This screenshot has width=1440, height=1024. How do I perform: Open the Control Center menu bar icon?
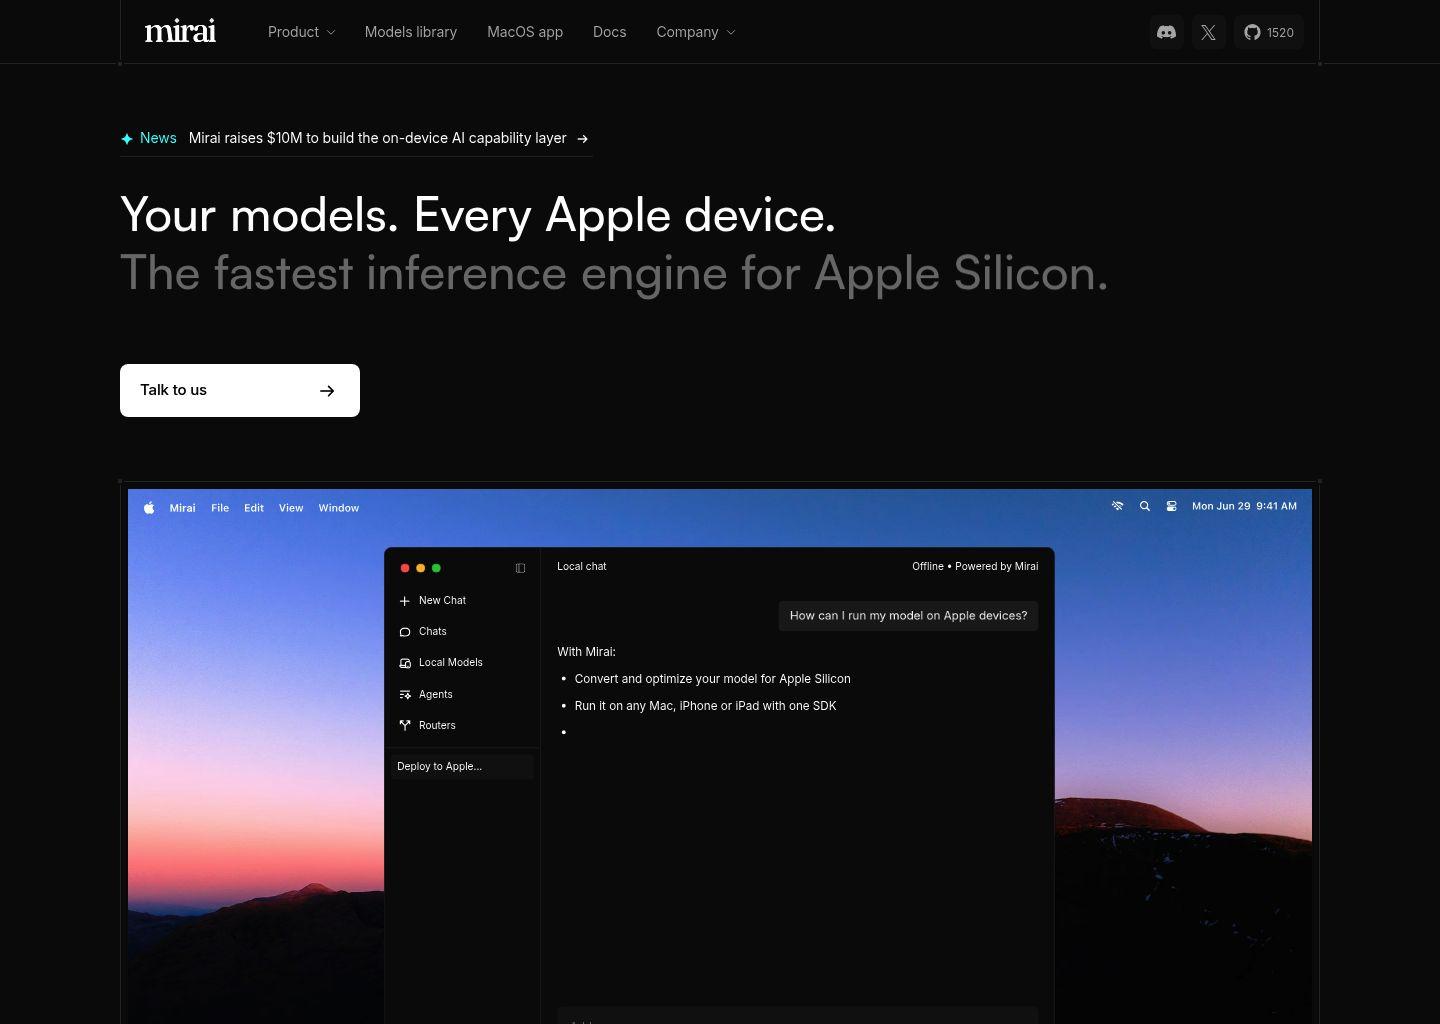pos(1171,507)
